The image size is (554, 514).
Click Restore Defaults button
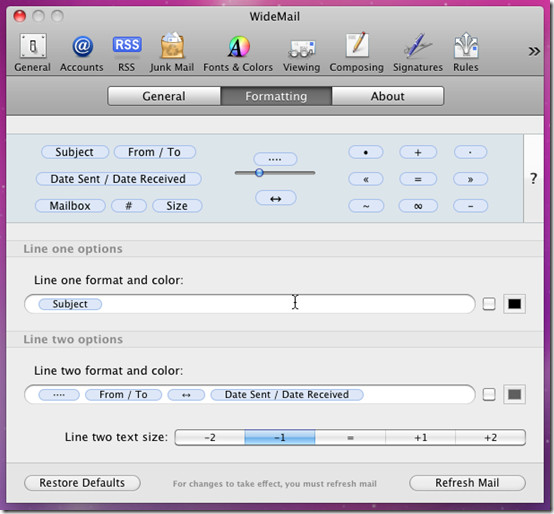(82, 483)
